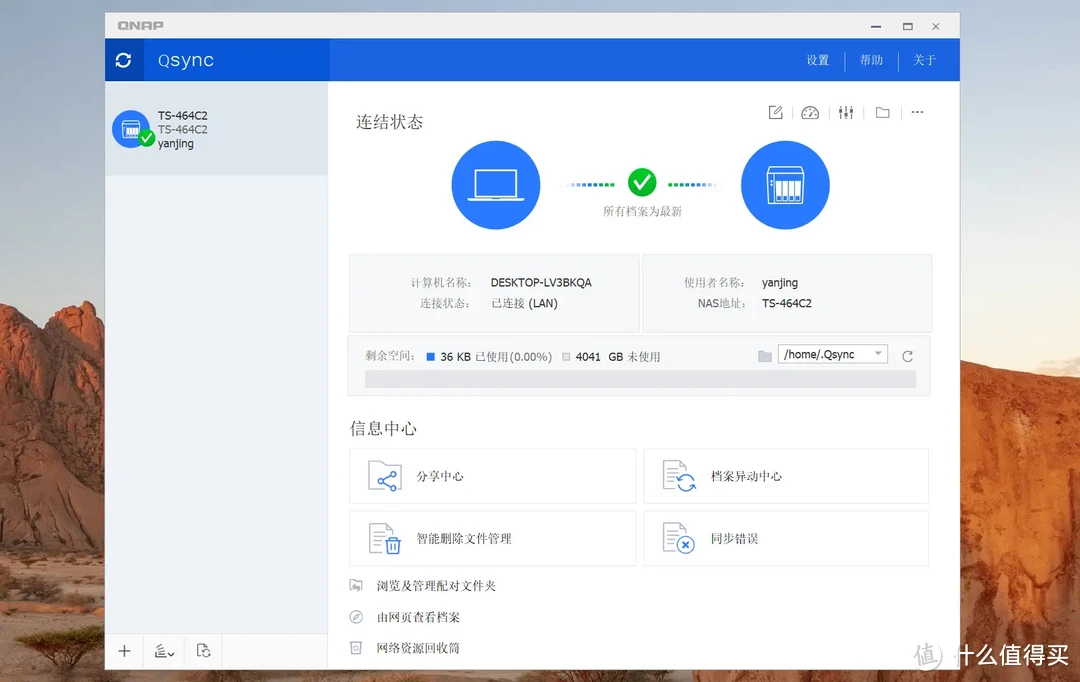Open the edit/compose icon in the toolbar

(x=776, y=112)
